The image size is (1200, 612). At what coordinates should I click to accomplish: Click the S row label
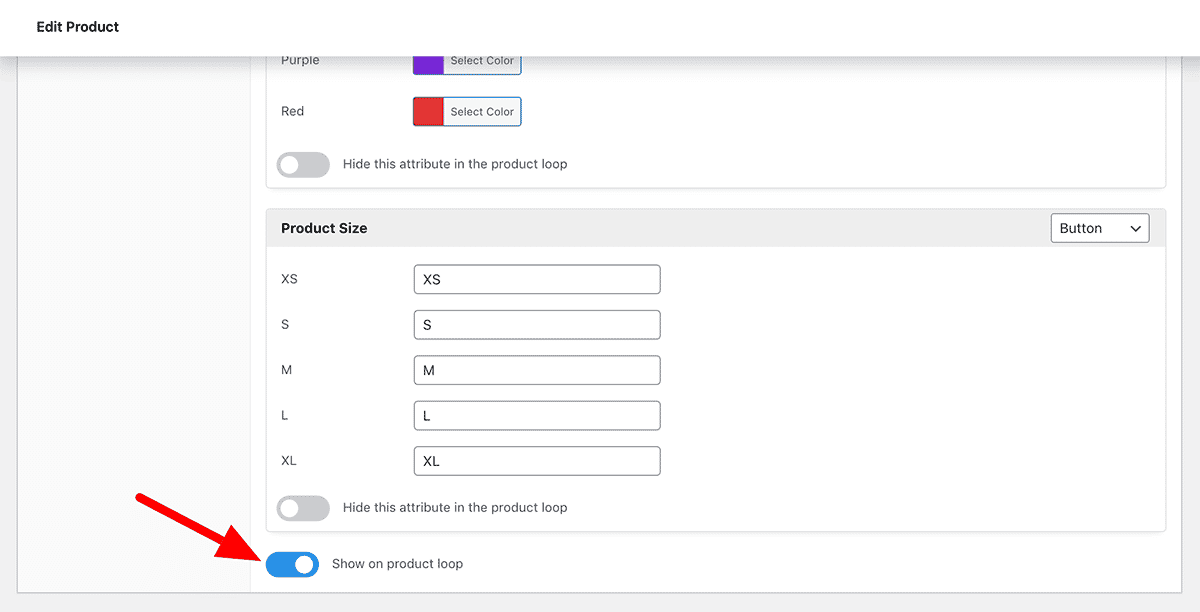[285, 325]
